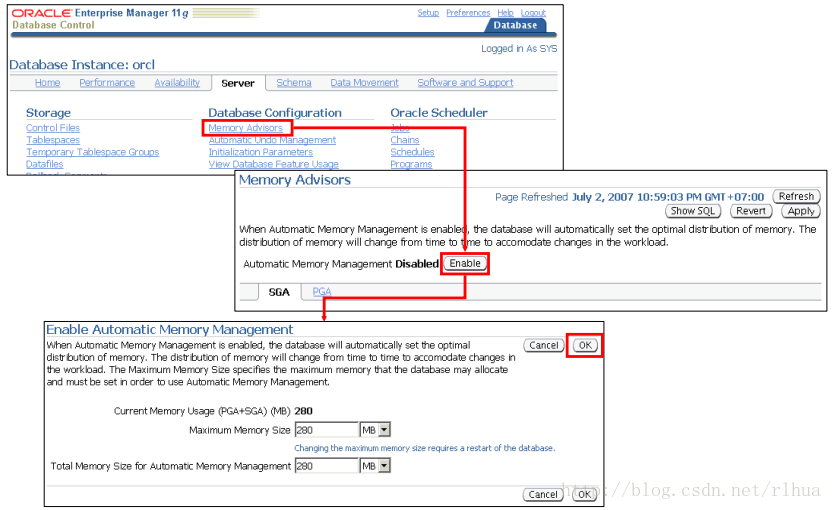Switch to the Schema tab
Screen dimensions: 832x510
tap(293, 83)
